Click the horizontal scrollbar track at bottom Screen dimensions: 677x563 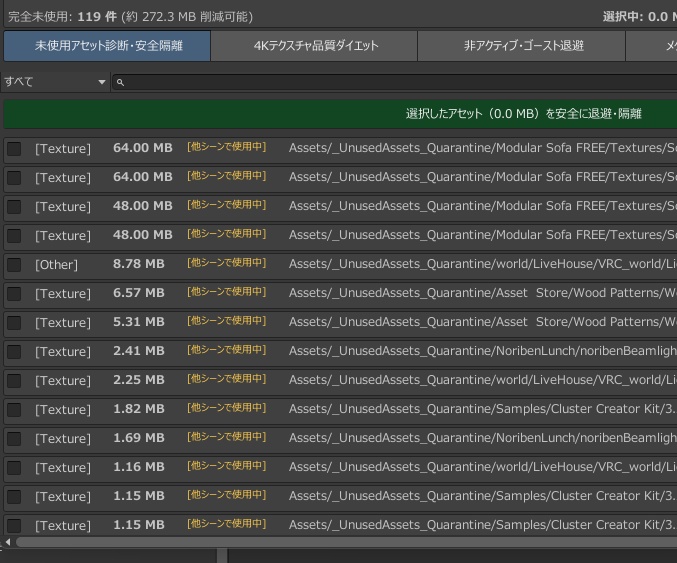coord(346,542)
